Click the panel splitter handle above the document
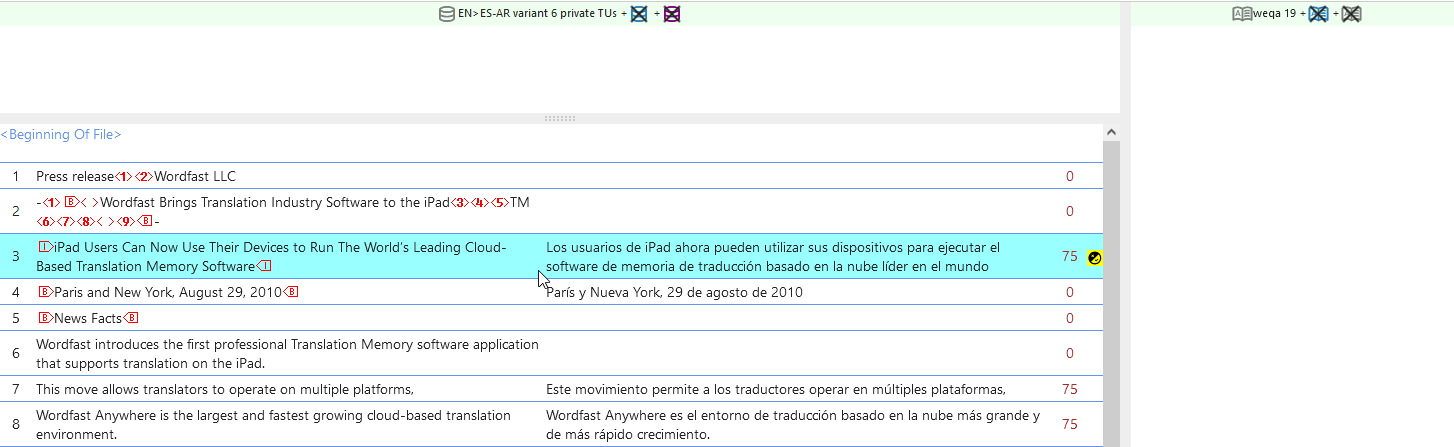This screenshot has width=1454, height=447. click(x=560, y=118)
